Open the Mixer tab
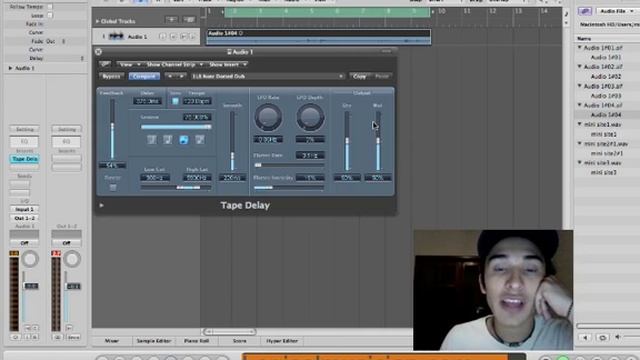This screenshot has height=360, width=640. (112, 341)
